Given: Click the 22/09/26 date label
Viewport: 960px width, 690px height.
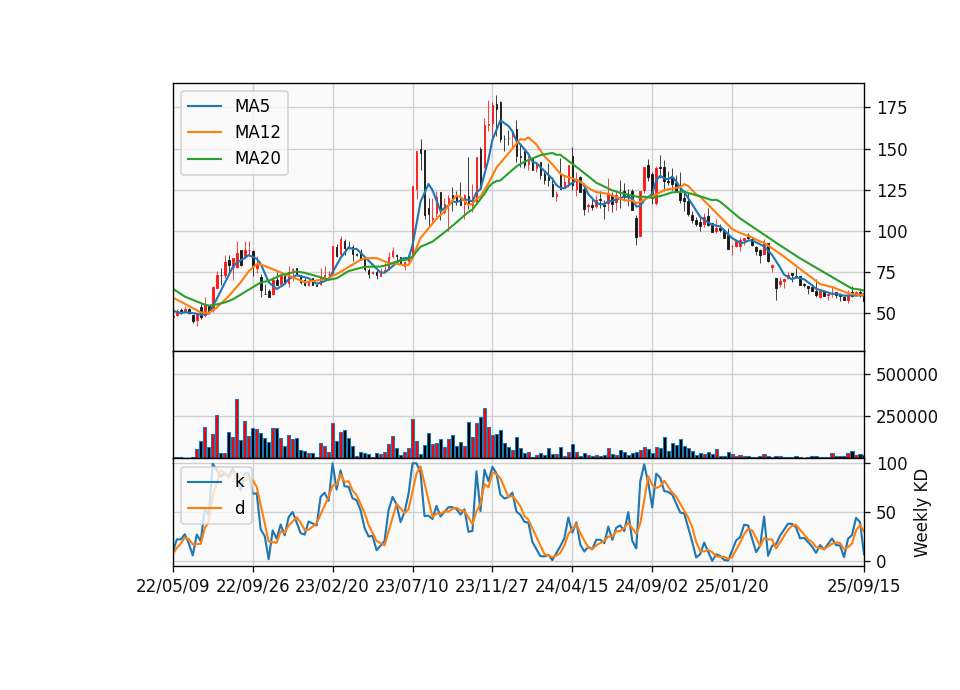Looking at the screenshot, I should [253, 586].
